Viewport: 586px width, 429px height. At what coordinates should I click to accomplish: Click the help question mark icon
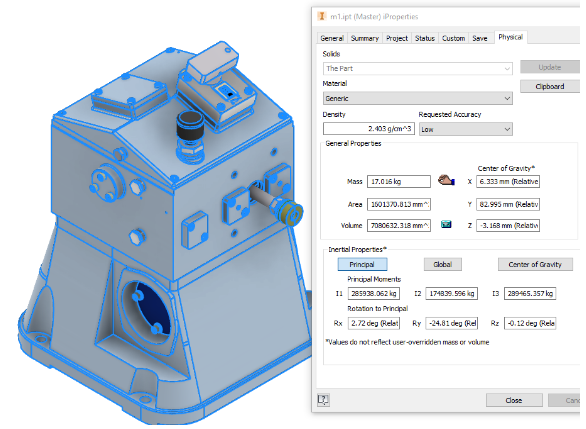click(x=323, y=400)
